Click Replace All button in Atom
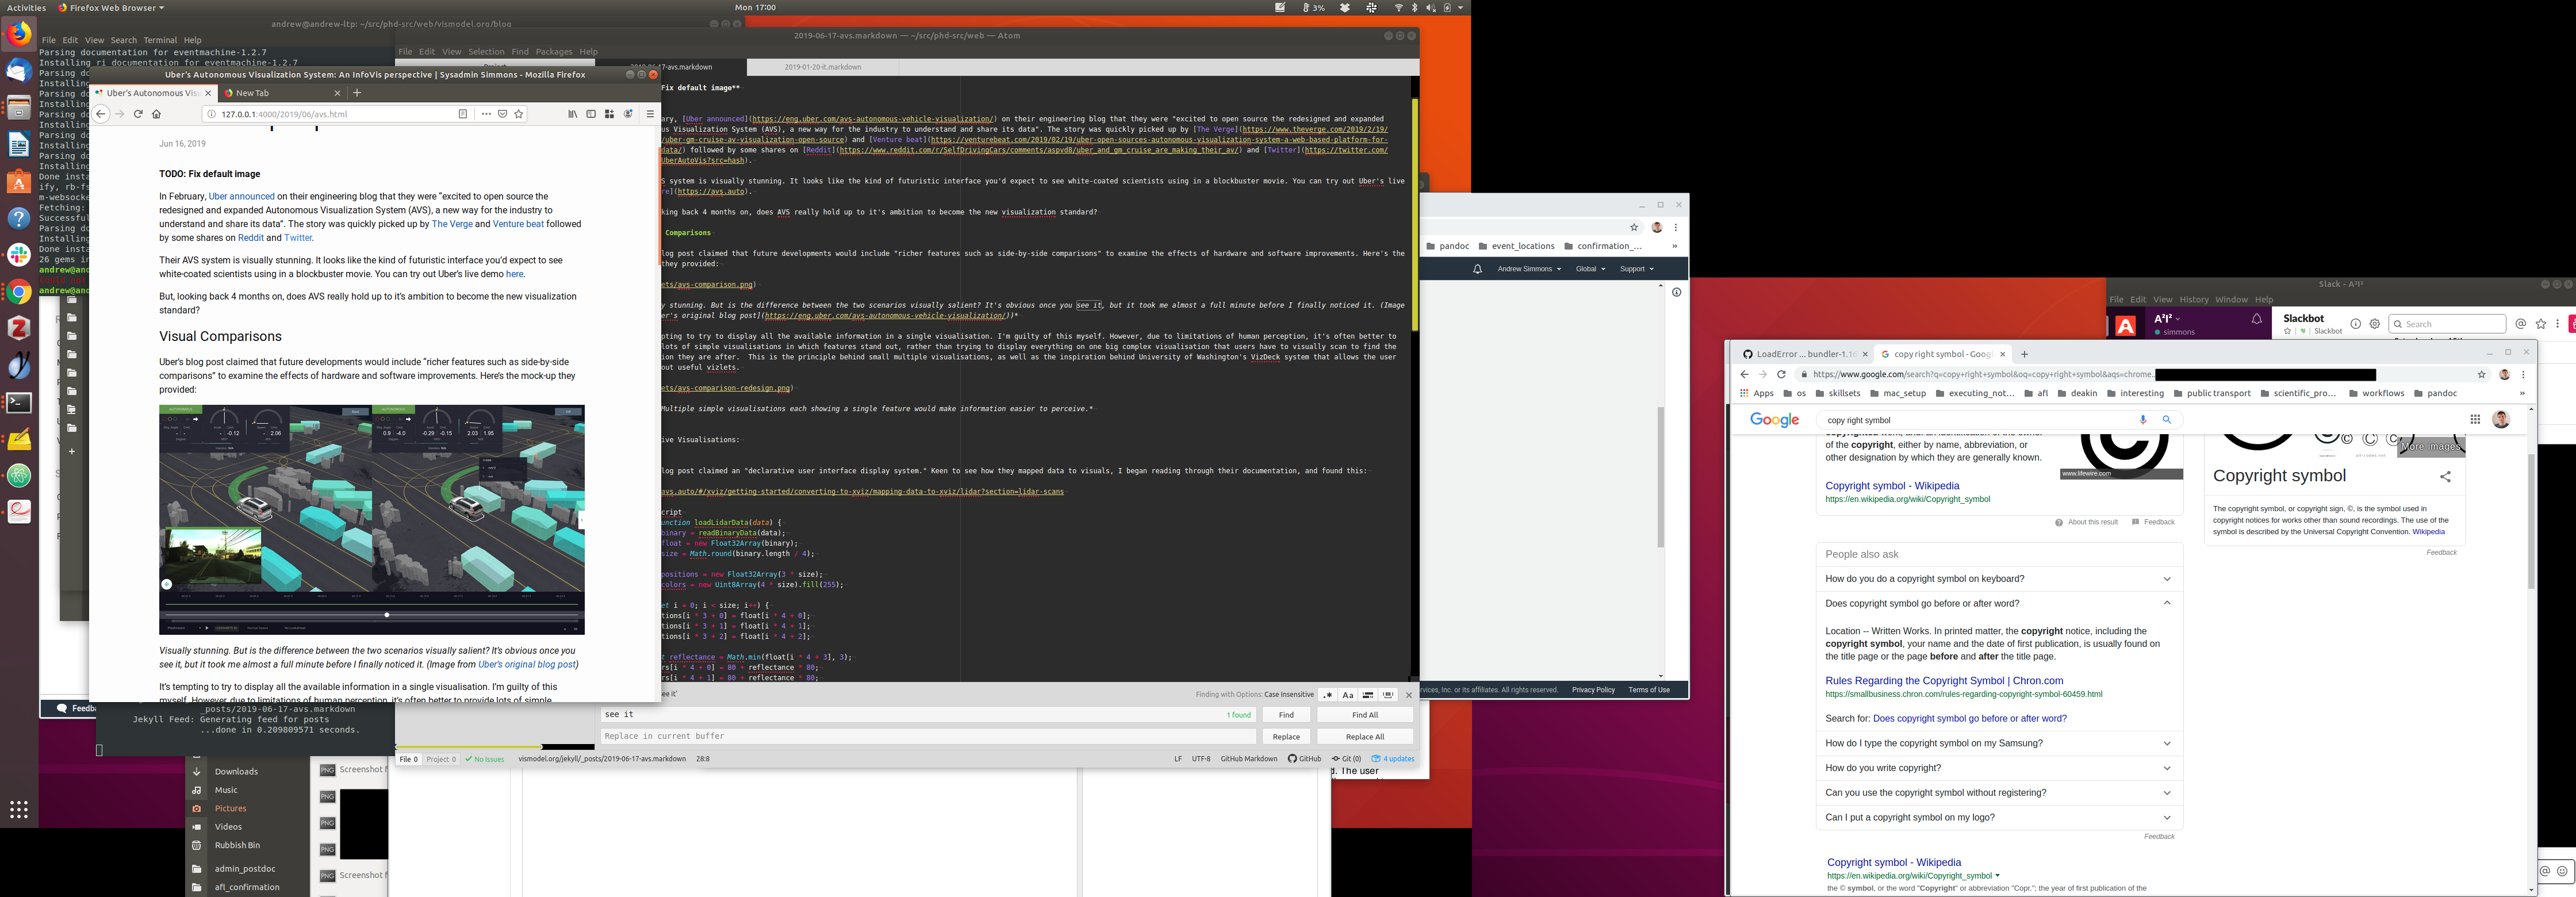 [x=1364, y=737]
